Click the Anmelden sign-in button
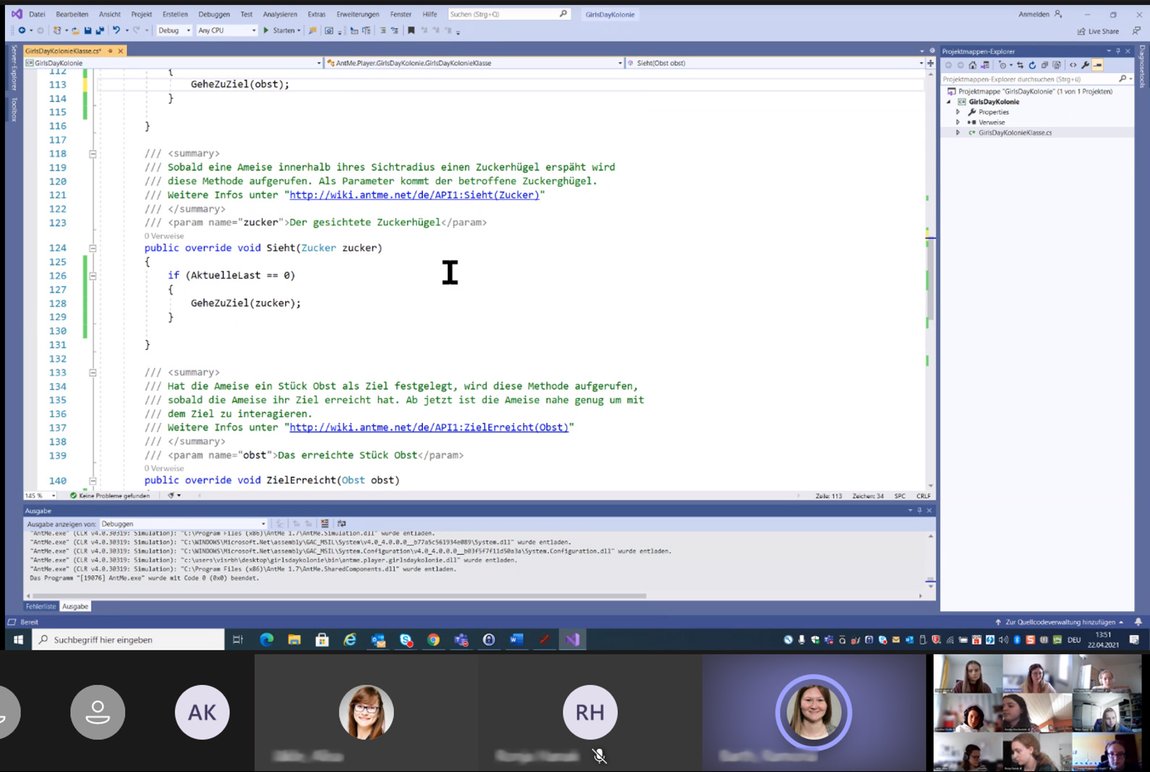Screen dimensions: 1150x772 click(x=1040, y=14)
